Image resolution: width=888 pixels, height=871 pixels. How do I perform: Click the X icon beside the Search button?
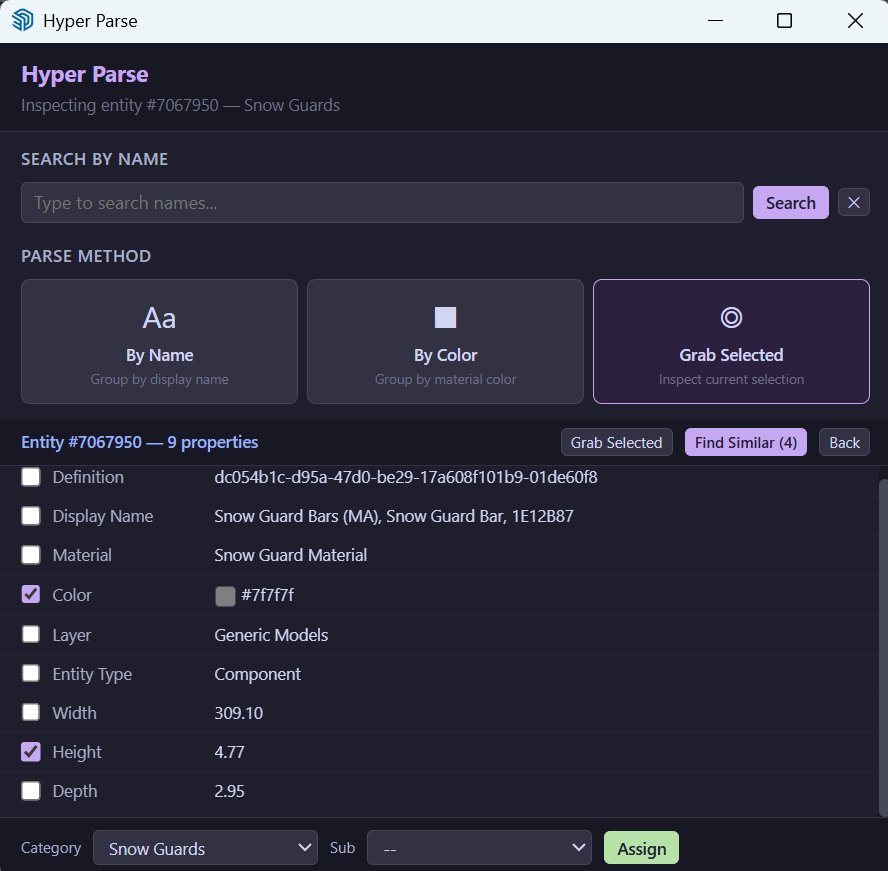(853, 202)
